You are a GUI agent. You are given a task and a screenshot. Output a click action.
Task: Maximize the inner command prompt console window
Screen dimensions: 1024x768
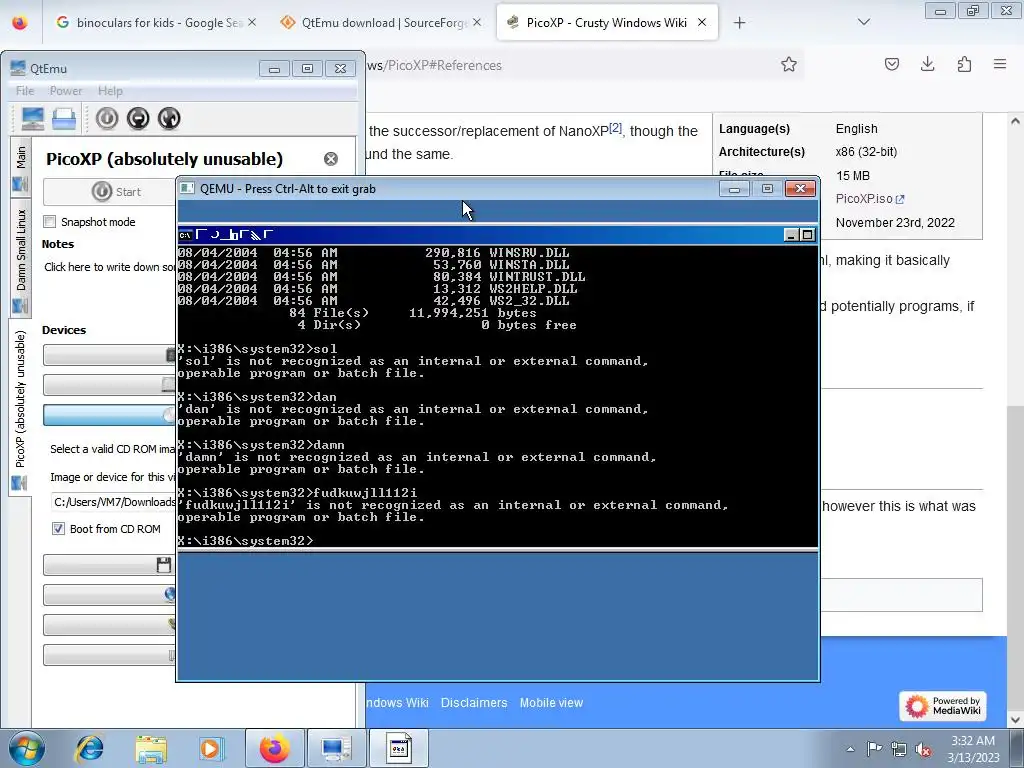[807, 235]
